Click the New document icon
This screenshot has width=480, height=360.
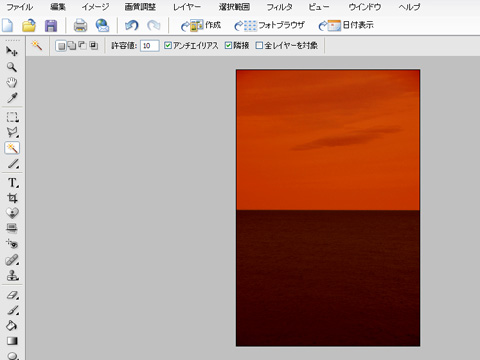[x=8, y=25]
